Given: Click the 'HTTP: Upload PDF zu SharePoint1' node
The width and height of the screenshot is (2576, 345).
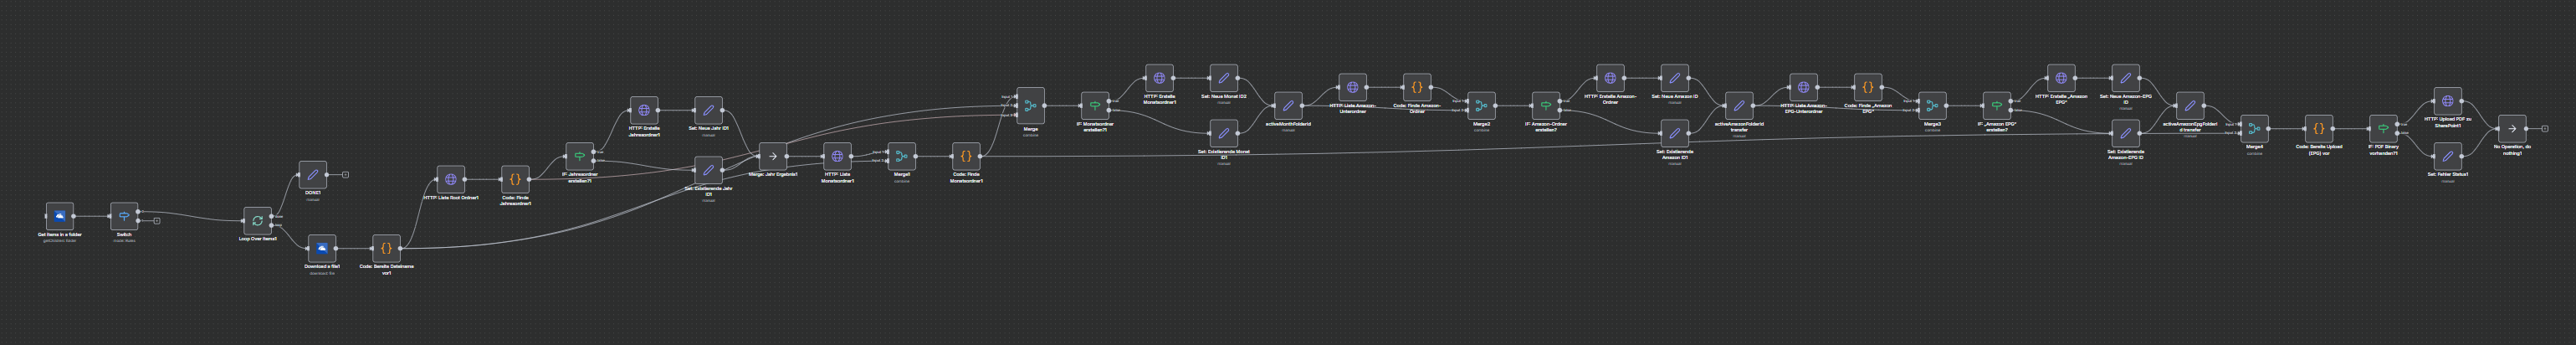Looking at the screenshot, I should coord(2447,101).
